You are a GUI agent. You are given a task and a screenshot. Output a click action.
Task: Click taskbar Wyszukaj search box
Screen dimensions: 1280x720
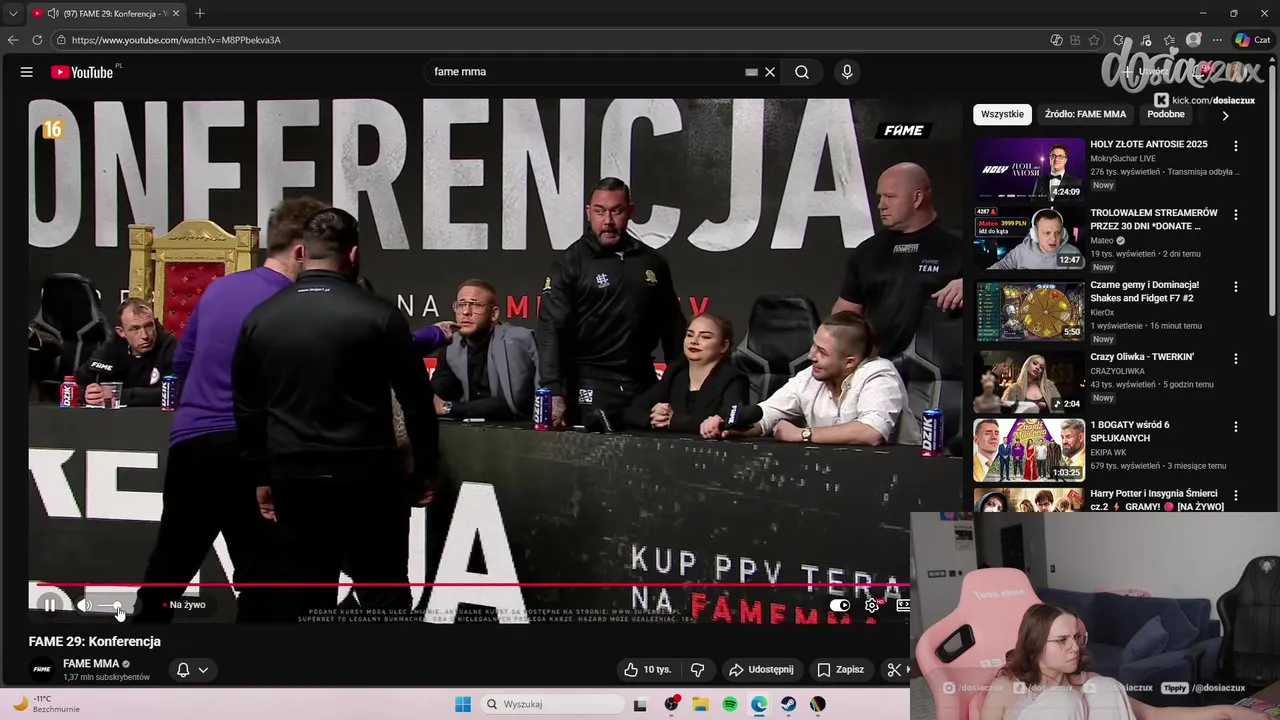[553, 704]
